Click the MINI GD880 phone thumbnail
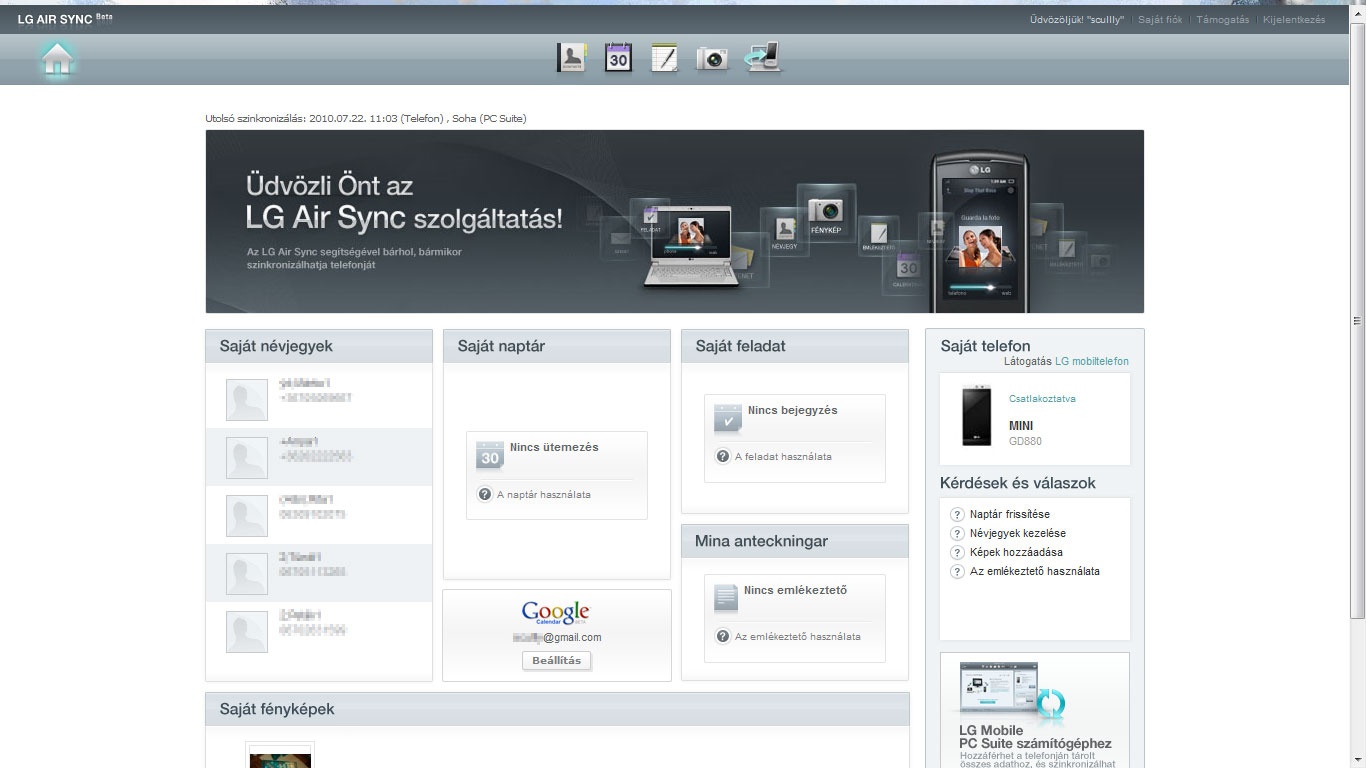The height and width of the screenshot is (768, 1366). pos(977,415)
